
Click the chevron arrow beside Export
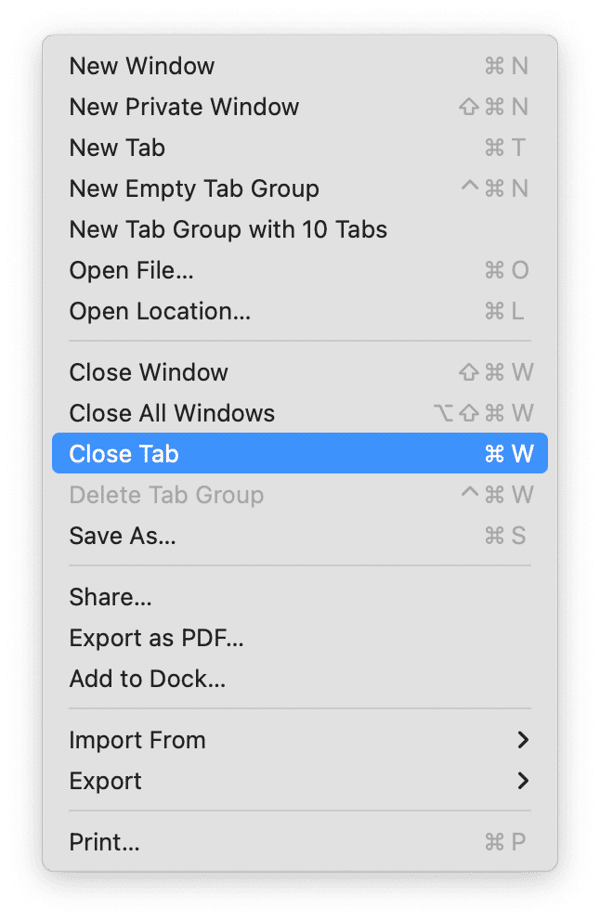[522, 781]
